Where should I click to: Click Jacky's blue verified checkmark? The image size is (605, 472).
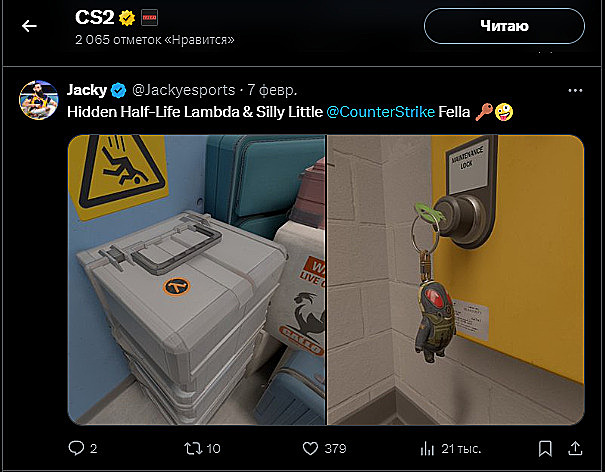[x=118, y=91]
